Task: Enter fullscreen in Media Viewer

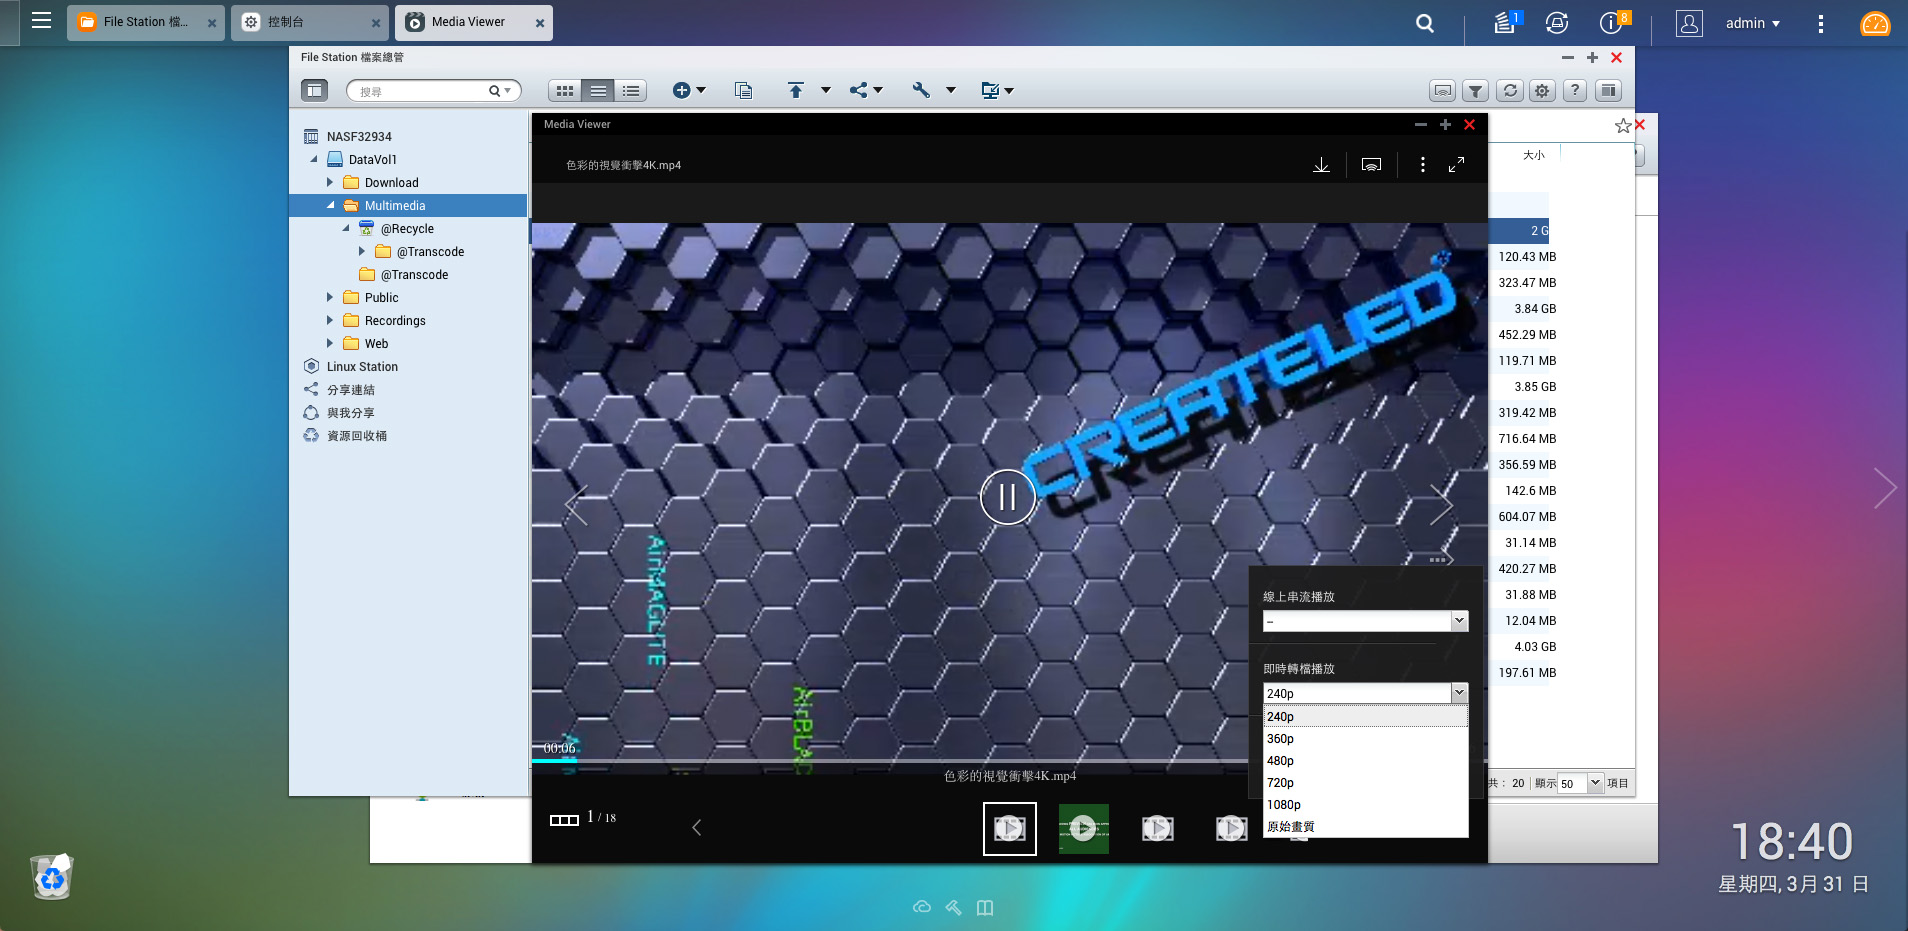Action: click(1456, 165)
